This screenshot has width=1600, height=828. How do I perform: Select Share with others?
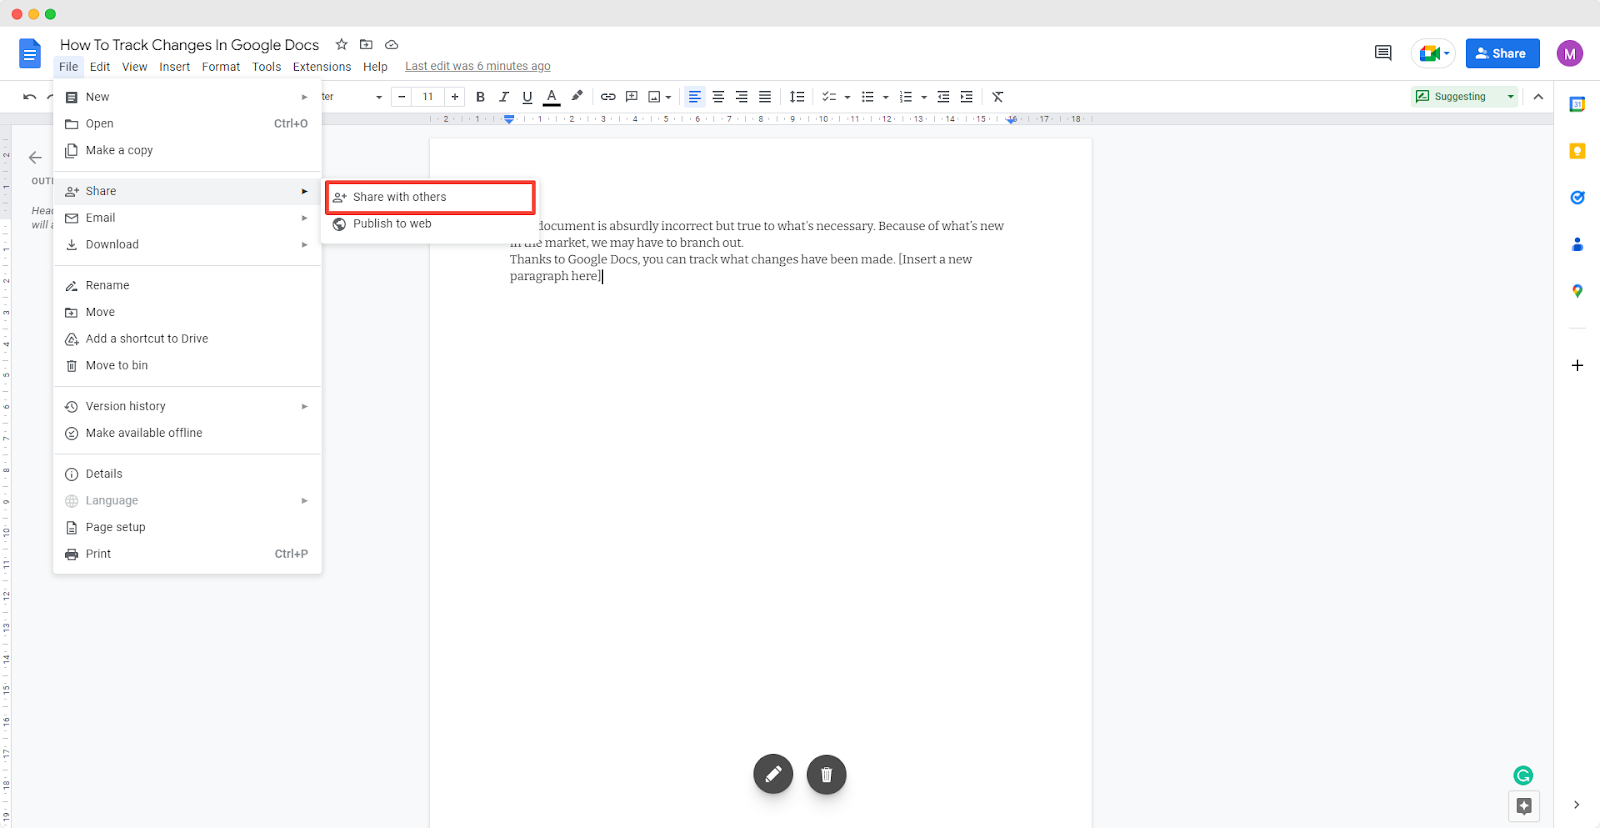pyautogui.click(x=430, y=197)
